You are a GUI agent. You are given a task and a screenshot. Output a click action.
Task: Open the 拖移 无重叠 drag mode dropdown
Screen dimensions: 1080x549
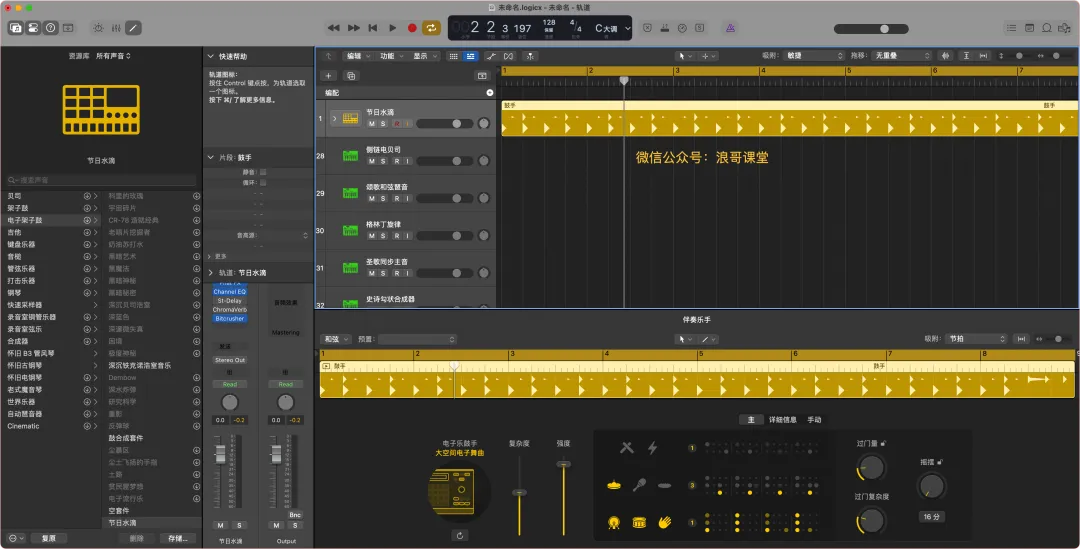click(x=900, y=56)
